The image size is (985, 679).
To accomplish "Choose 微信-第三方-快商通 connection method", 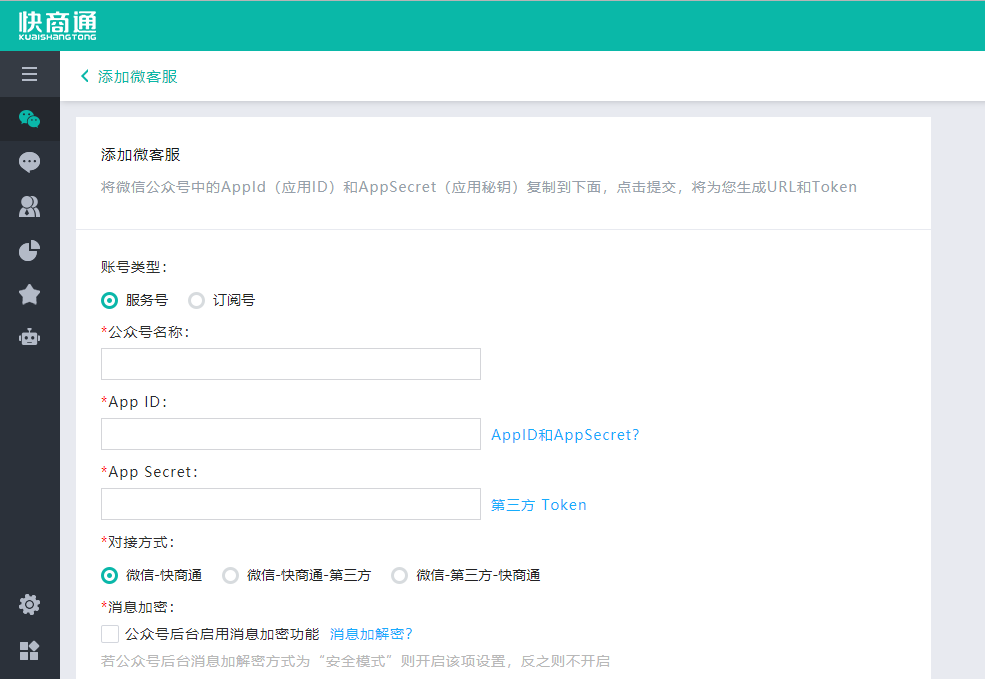I will click(x=400, y=575).
